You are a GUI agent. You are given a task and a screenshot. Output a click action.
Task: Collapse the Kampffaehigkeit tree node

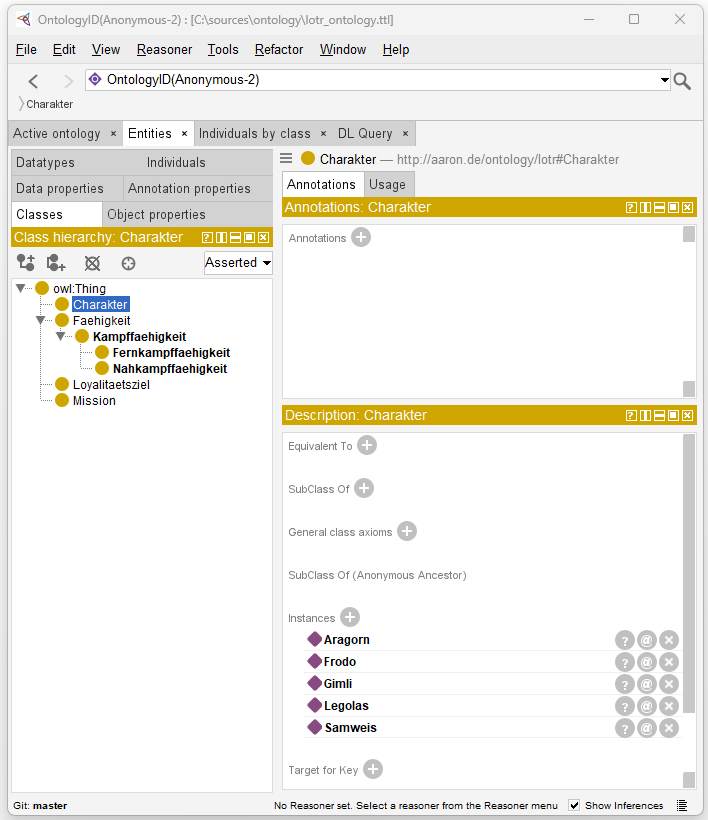61,337
